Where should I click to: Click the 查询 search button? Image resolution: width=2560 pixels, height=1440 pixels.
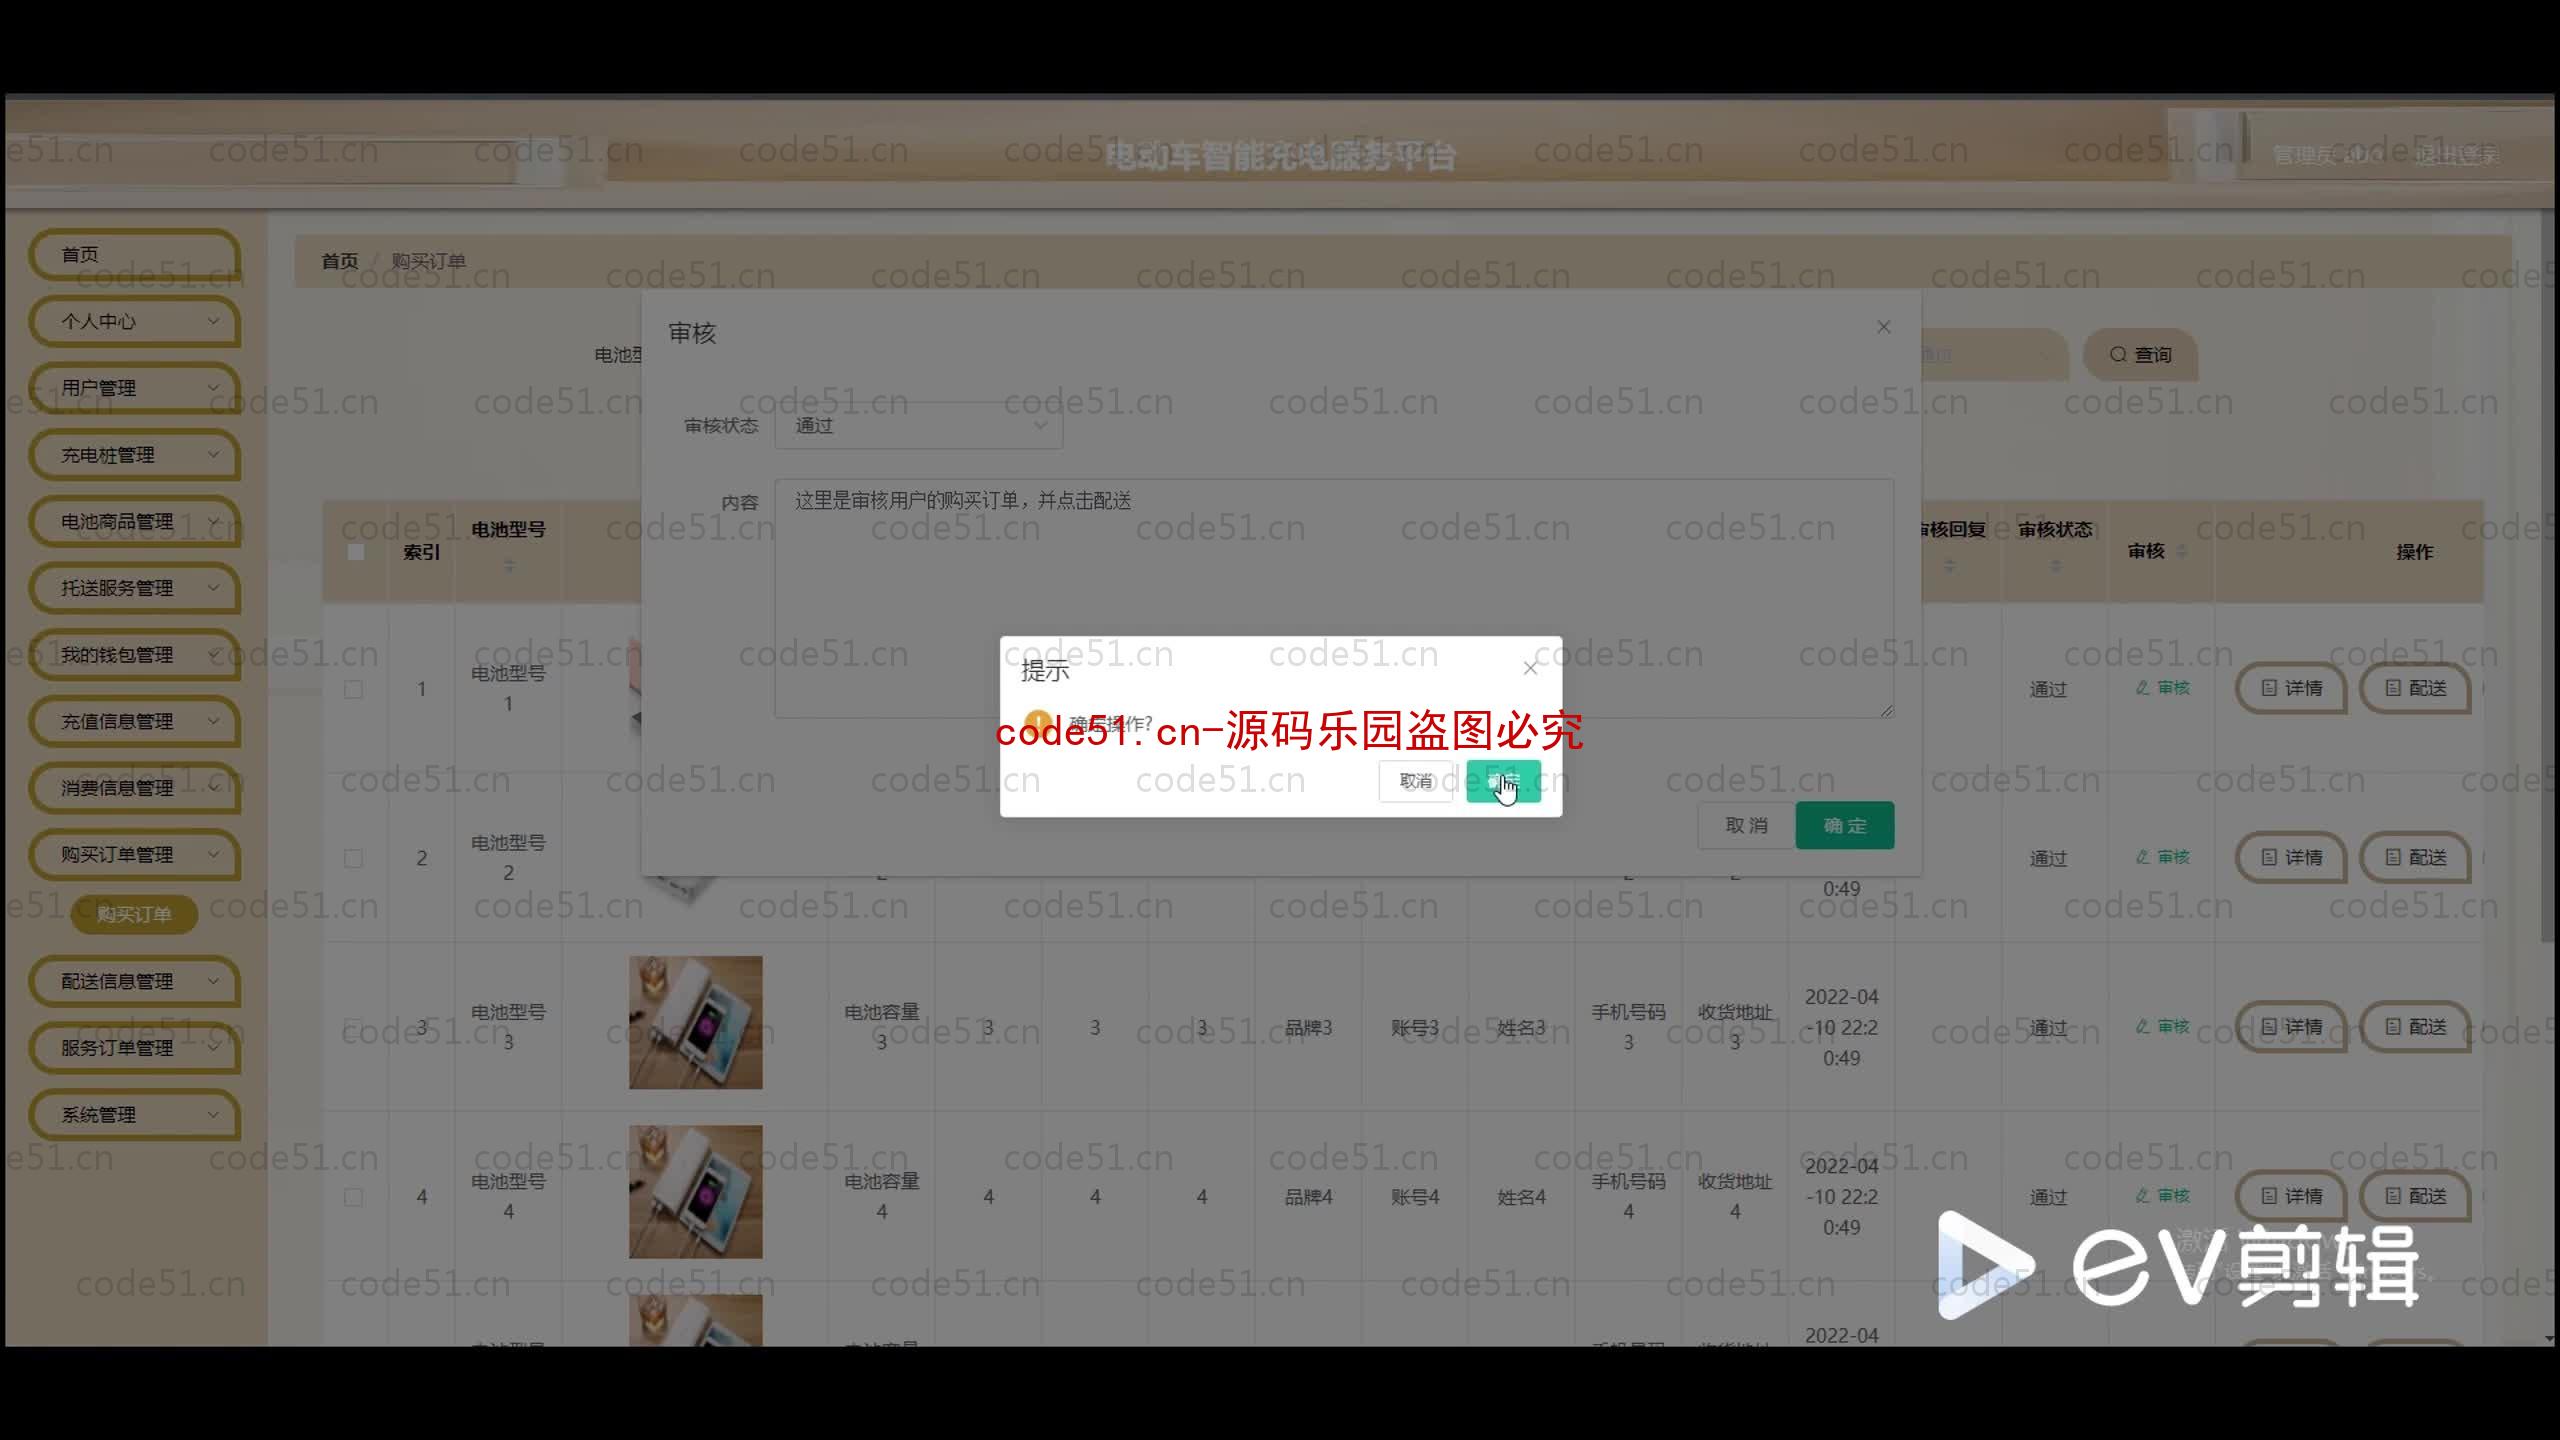[x=2141, y=355]
